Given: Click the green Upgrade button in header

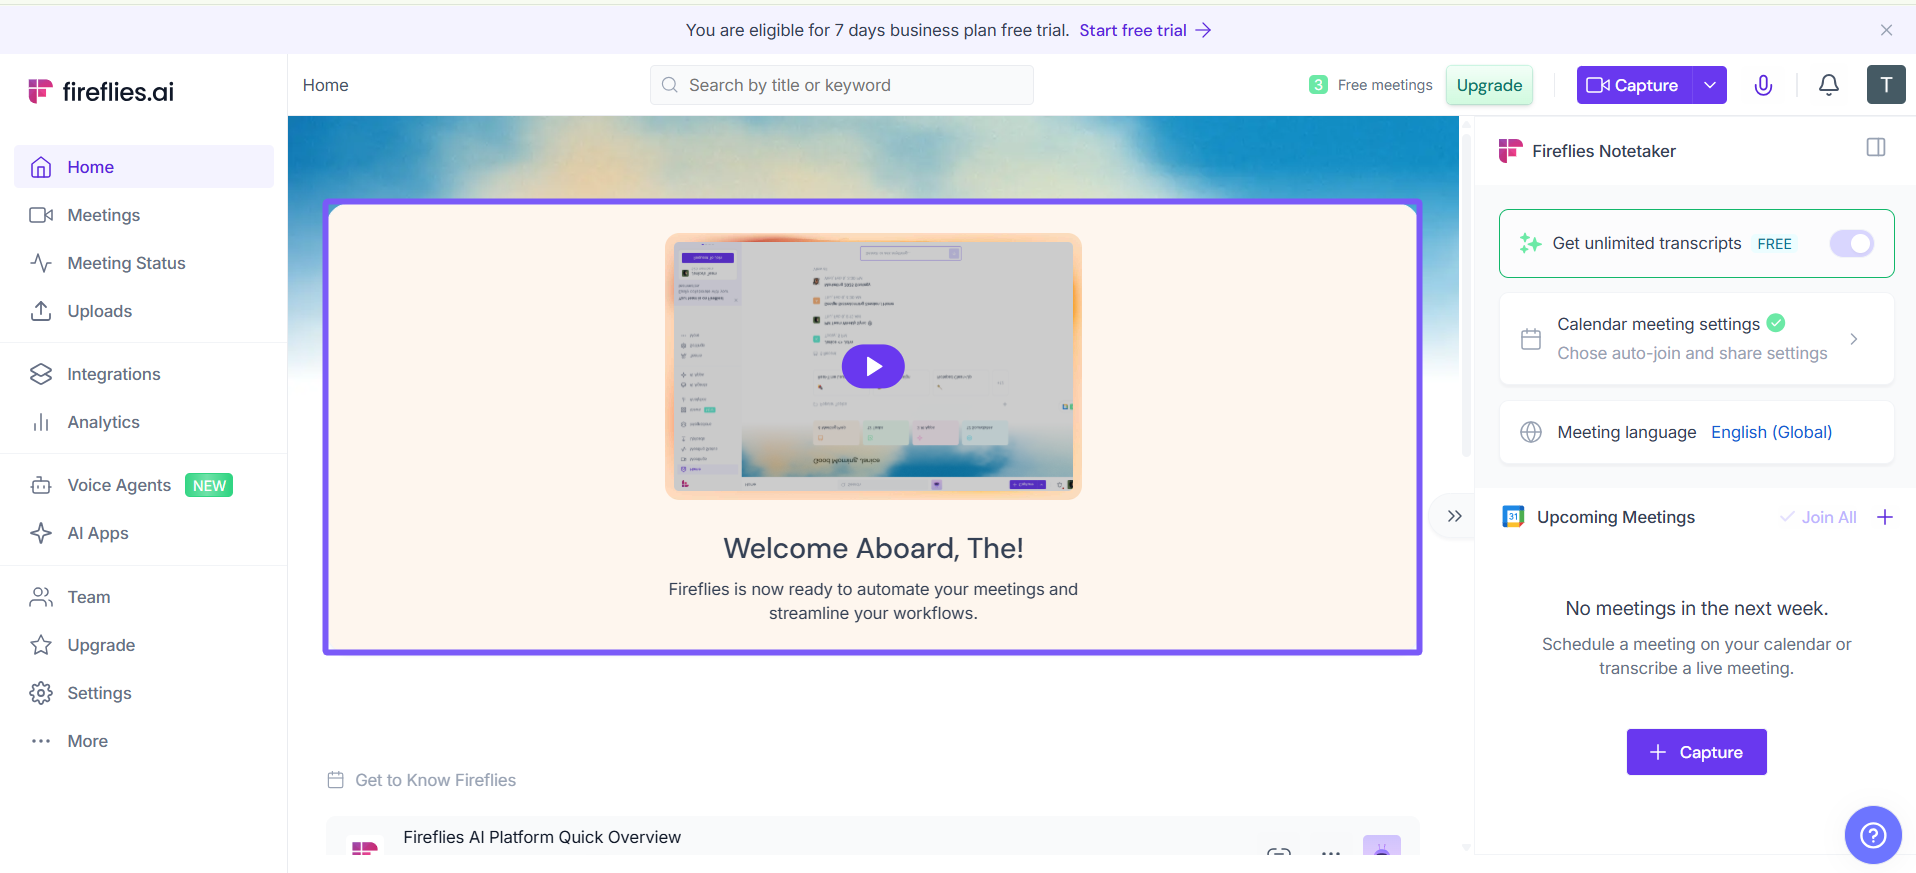Looking at the screenshot, I should (x=1489, y=85).
